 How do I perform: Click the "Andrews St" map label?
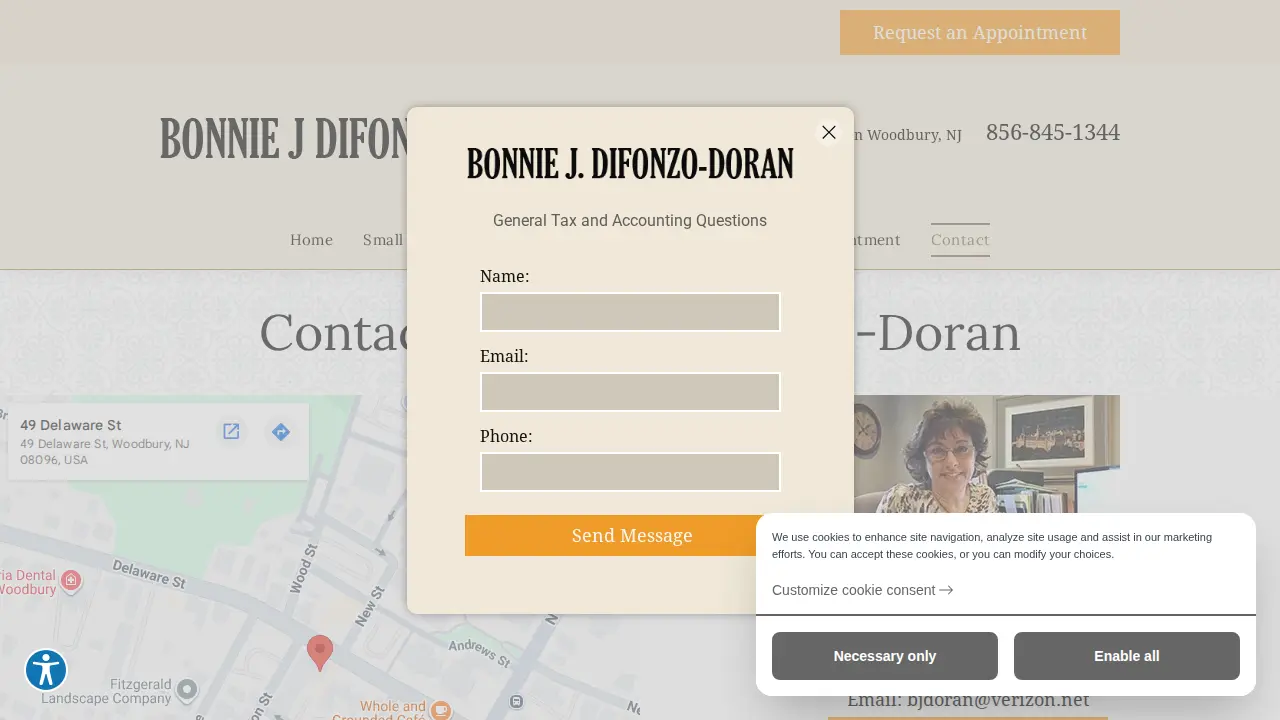479,653
